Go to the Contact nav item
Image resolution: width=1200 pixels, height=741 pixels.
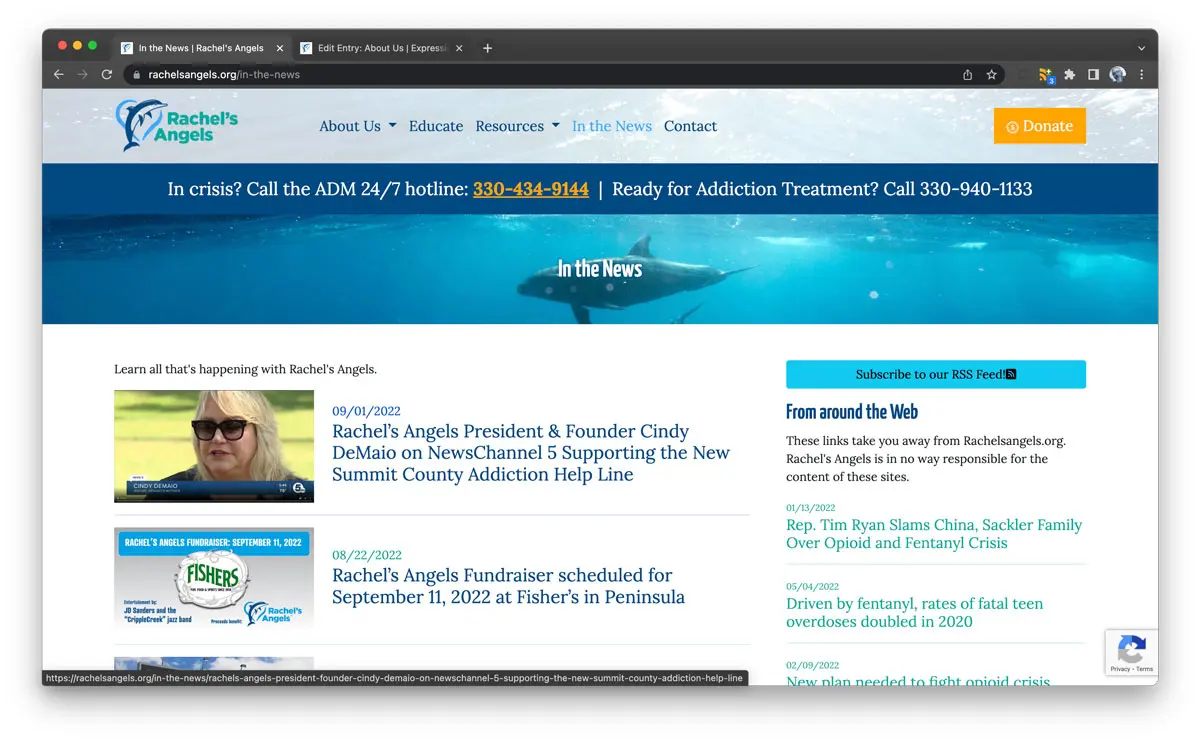[x=690, y=126]
